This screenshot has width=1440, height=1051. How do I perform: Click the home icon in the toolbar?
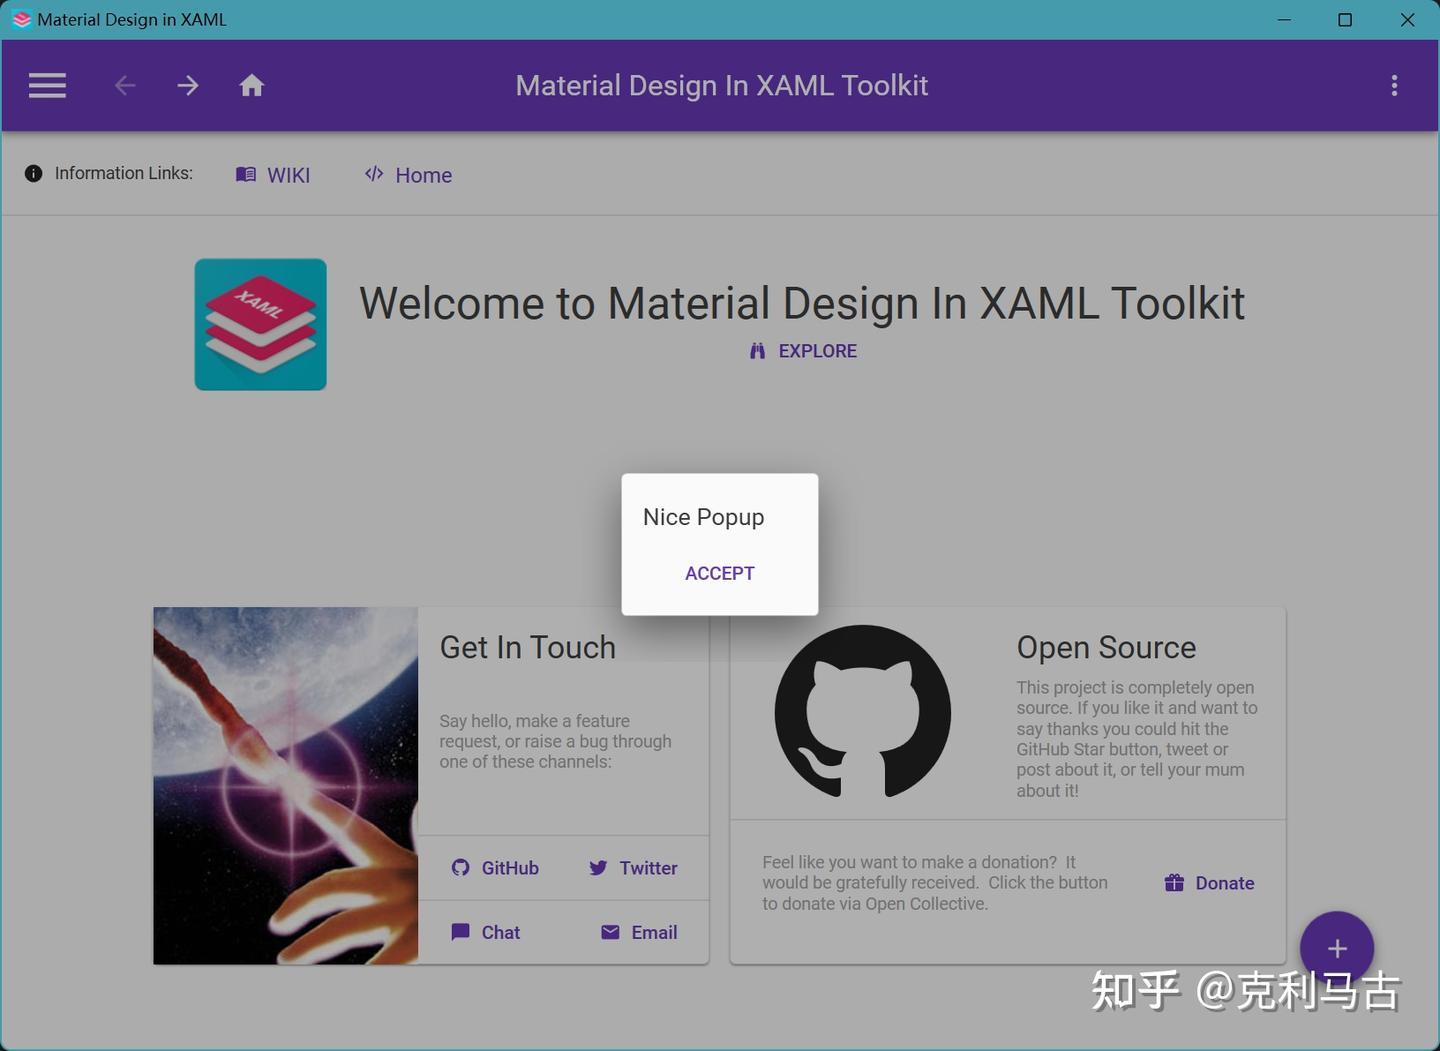pyautogui.click(x=251, y=85)
